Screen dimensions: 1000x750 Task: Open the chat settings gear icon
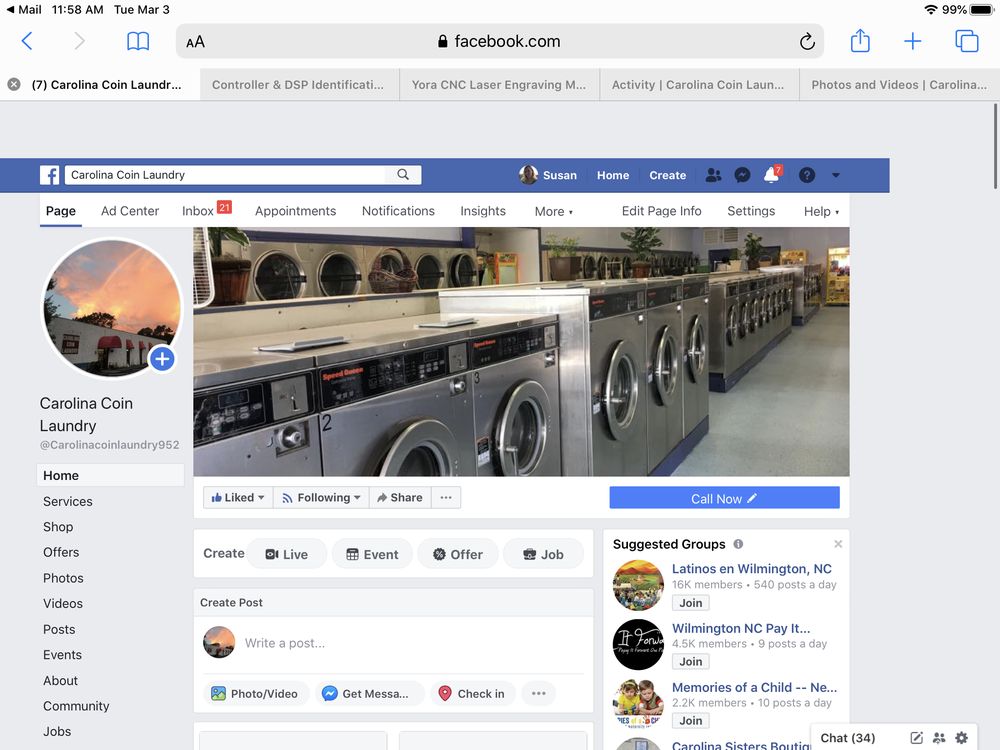(962, 737)
